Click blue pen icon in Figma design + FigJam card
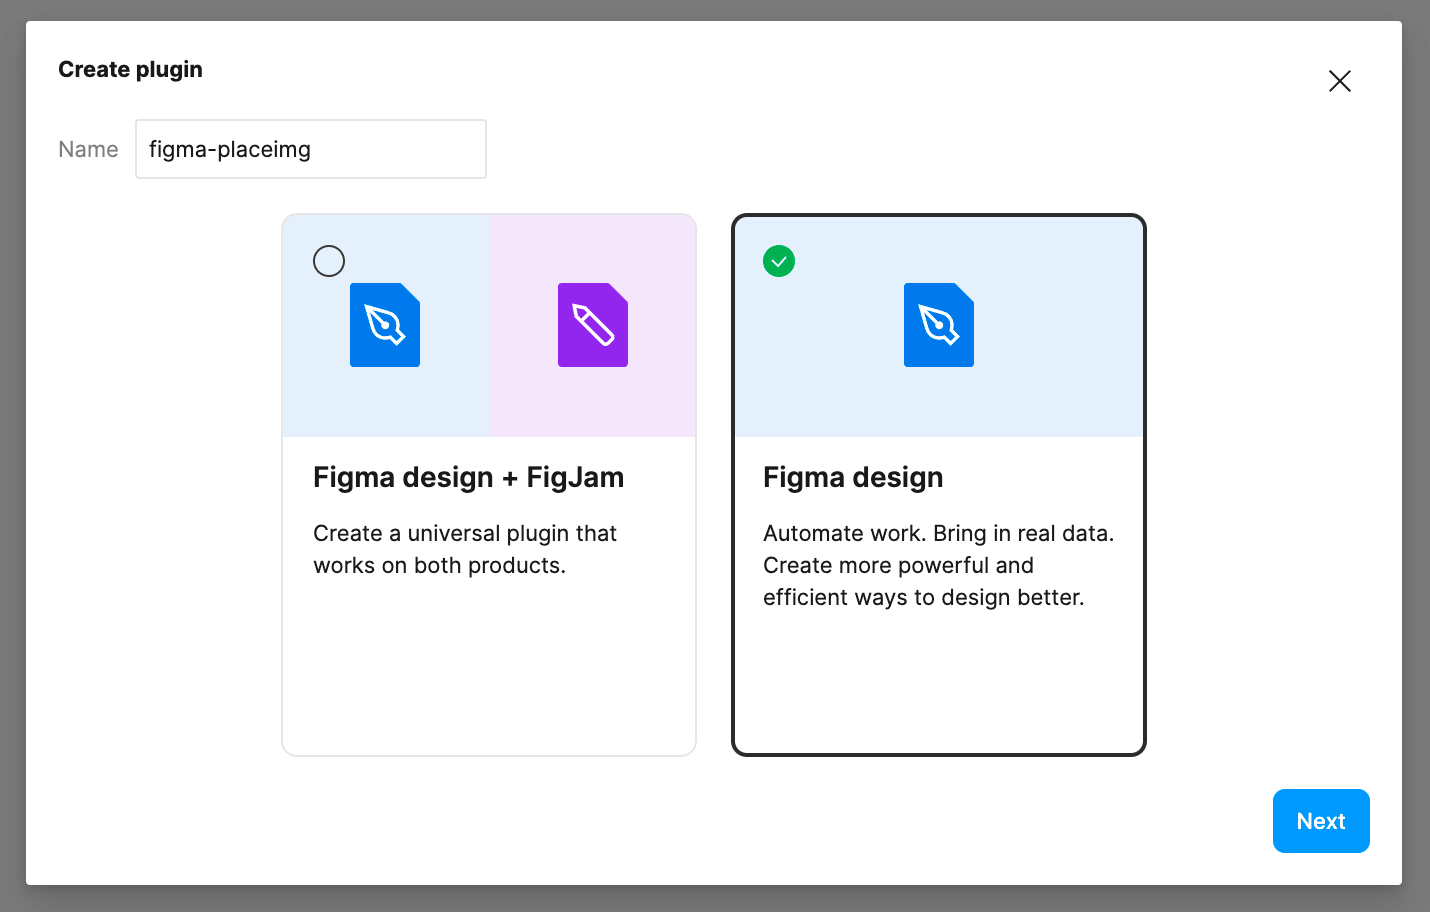Screen dimensions: 1430x912 tap(385, 325)
